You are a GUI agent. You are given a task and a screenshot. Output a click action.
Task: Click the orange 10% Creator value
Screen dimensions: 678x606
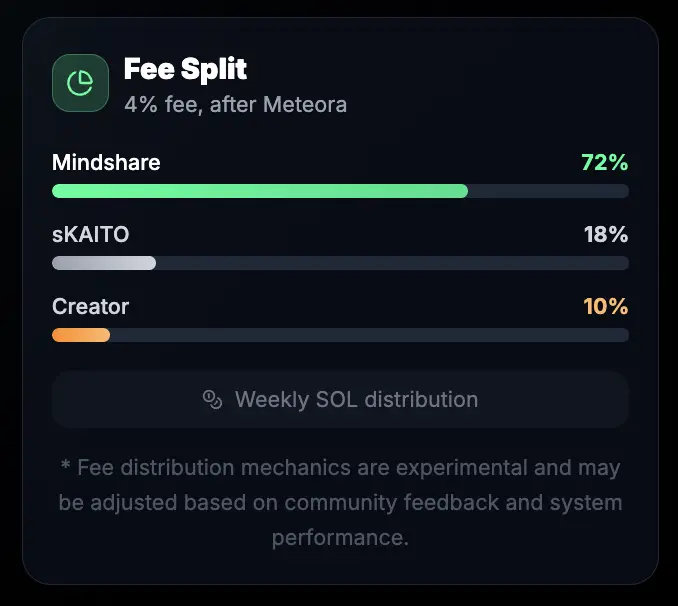606,307
